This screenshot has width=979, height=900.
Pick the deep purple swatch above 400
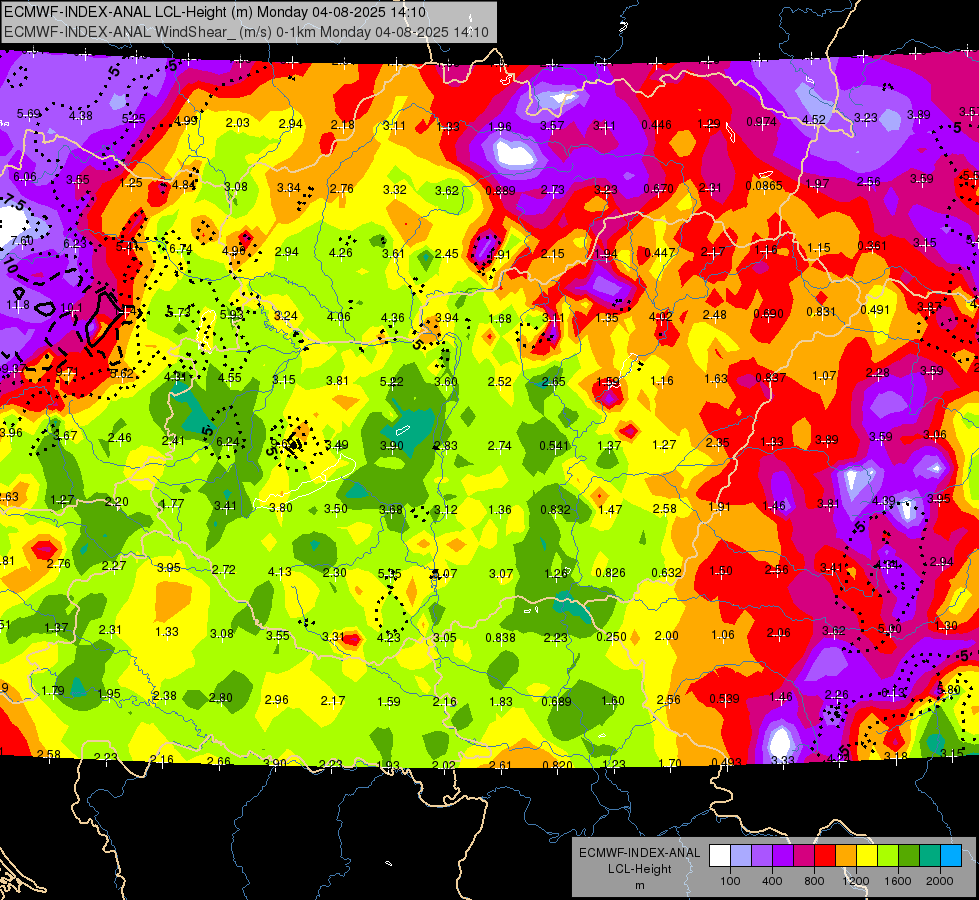[783, 856]
